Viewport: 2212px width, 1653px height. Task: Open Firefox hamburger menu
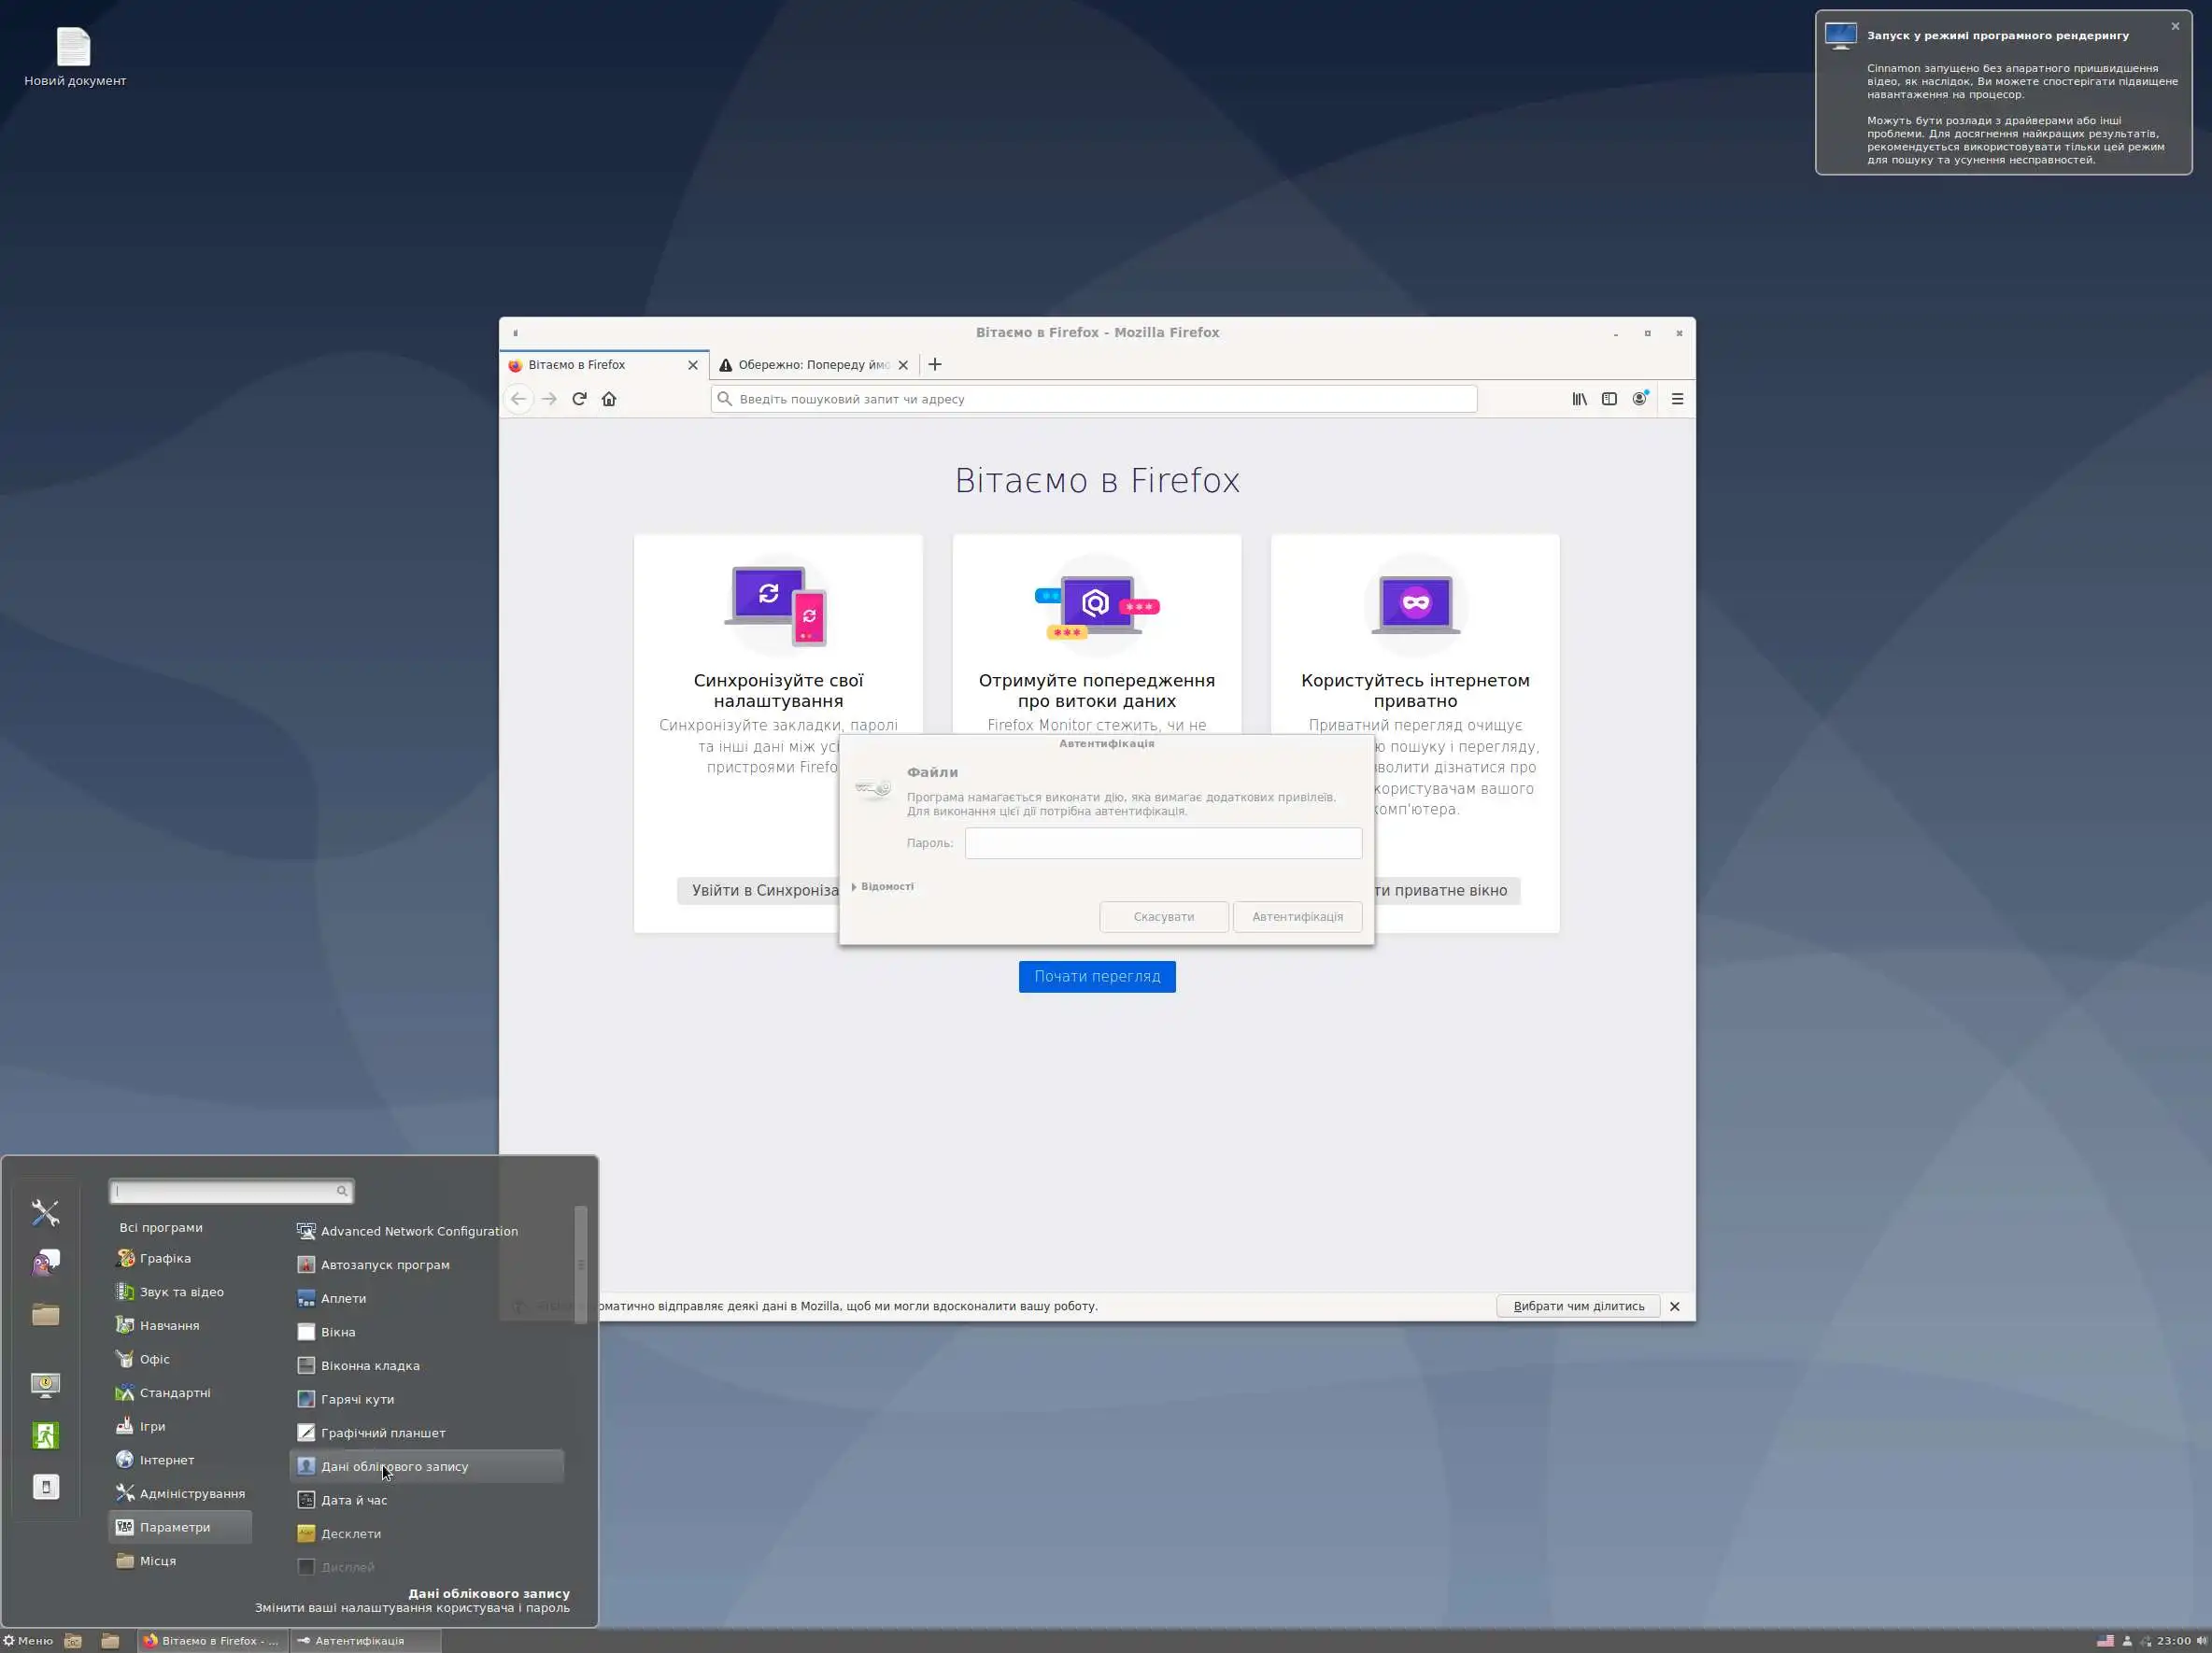click(1677, 399)
